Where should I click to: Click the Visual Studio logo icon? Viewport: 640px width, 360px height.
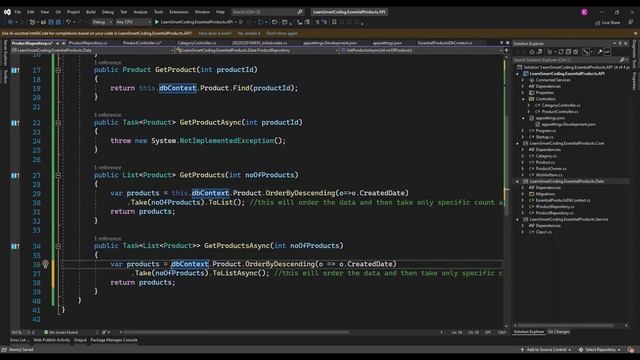[x=7, y=12]
